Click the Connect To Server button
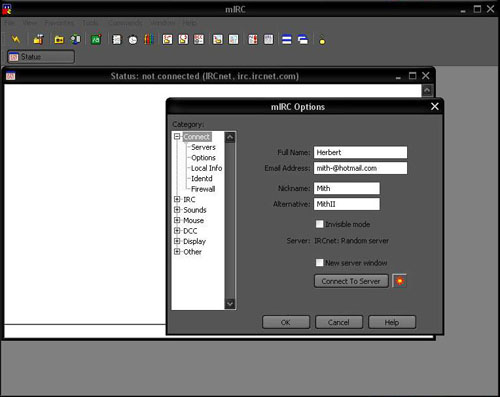Viewport: 500px width, 397px height. point(351,281)
